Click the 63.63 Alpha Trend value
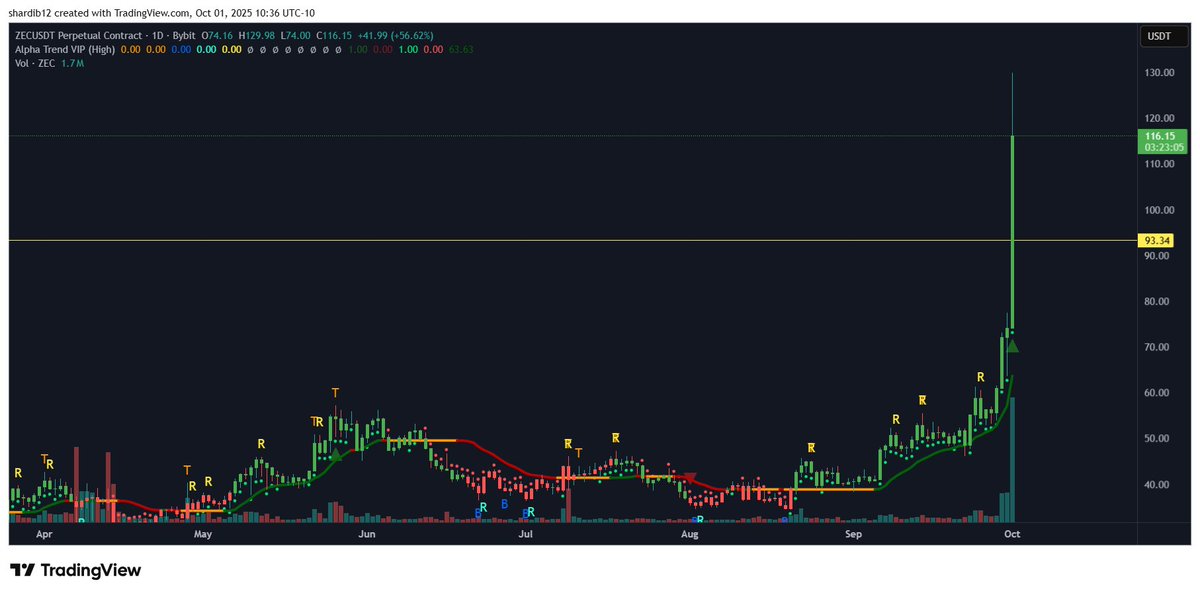Image resolution: width=1200 pixels, height=595 pixels. (462, 49)
